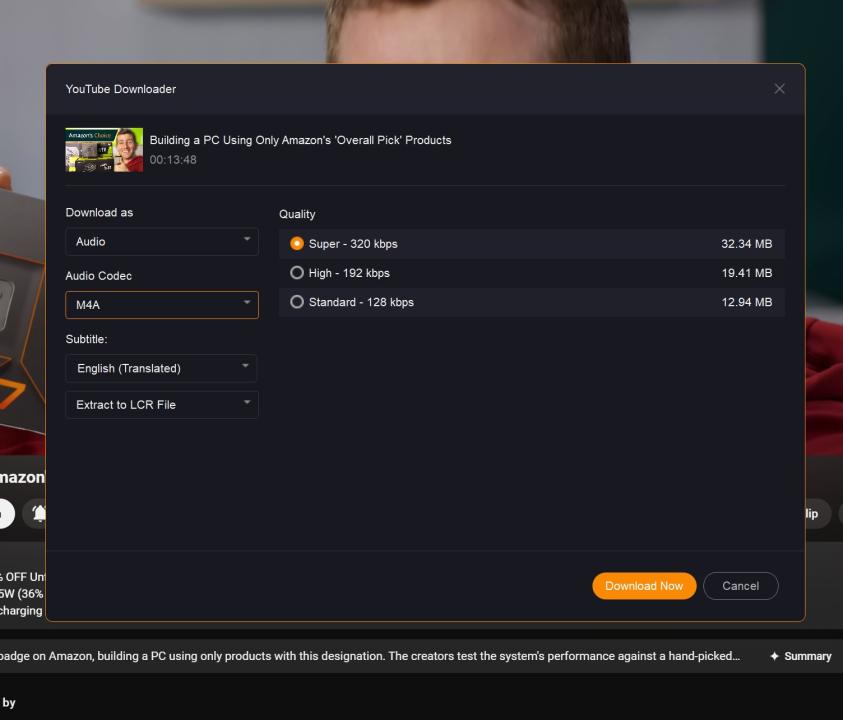Viewport: 843px width, 720px height.
Task: Click the 00:13:48 duration text
Action: pyautogui.click(x=173, y=160)
